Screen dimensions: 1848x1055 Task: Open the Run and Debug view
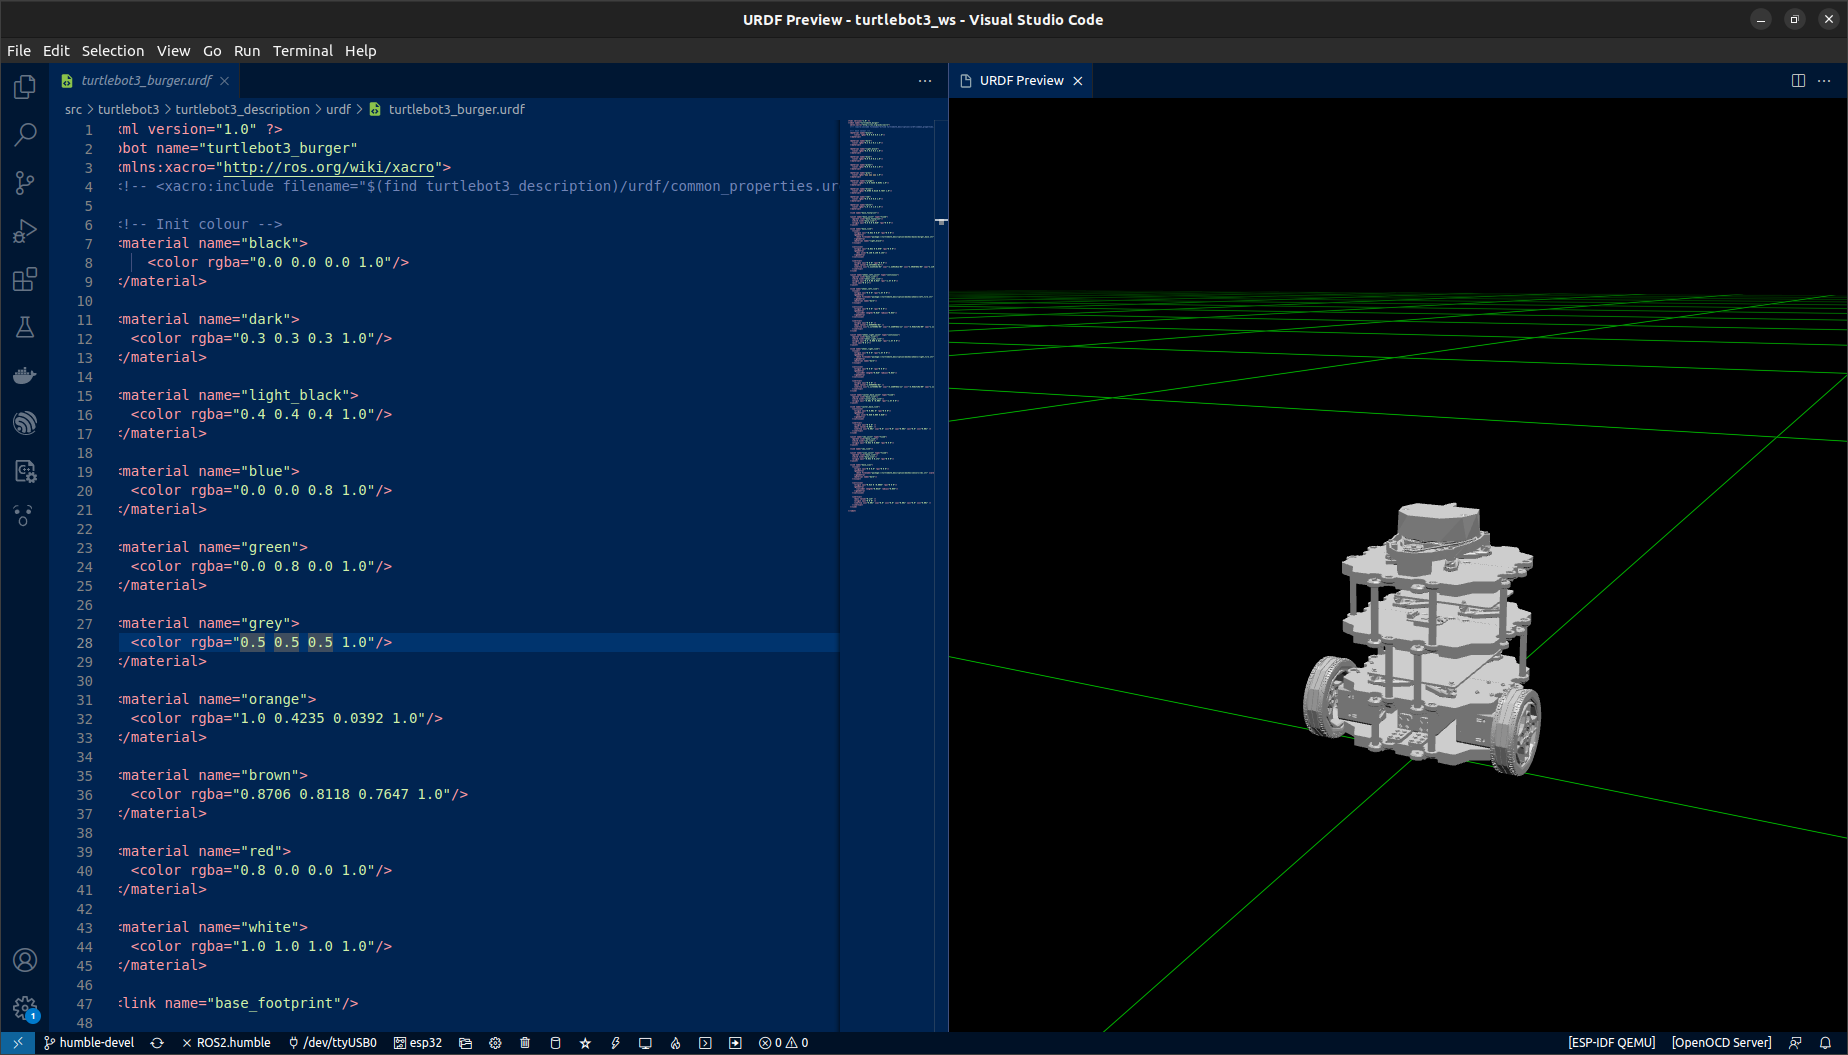pos(25,231)
